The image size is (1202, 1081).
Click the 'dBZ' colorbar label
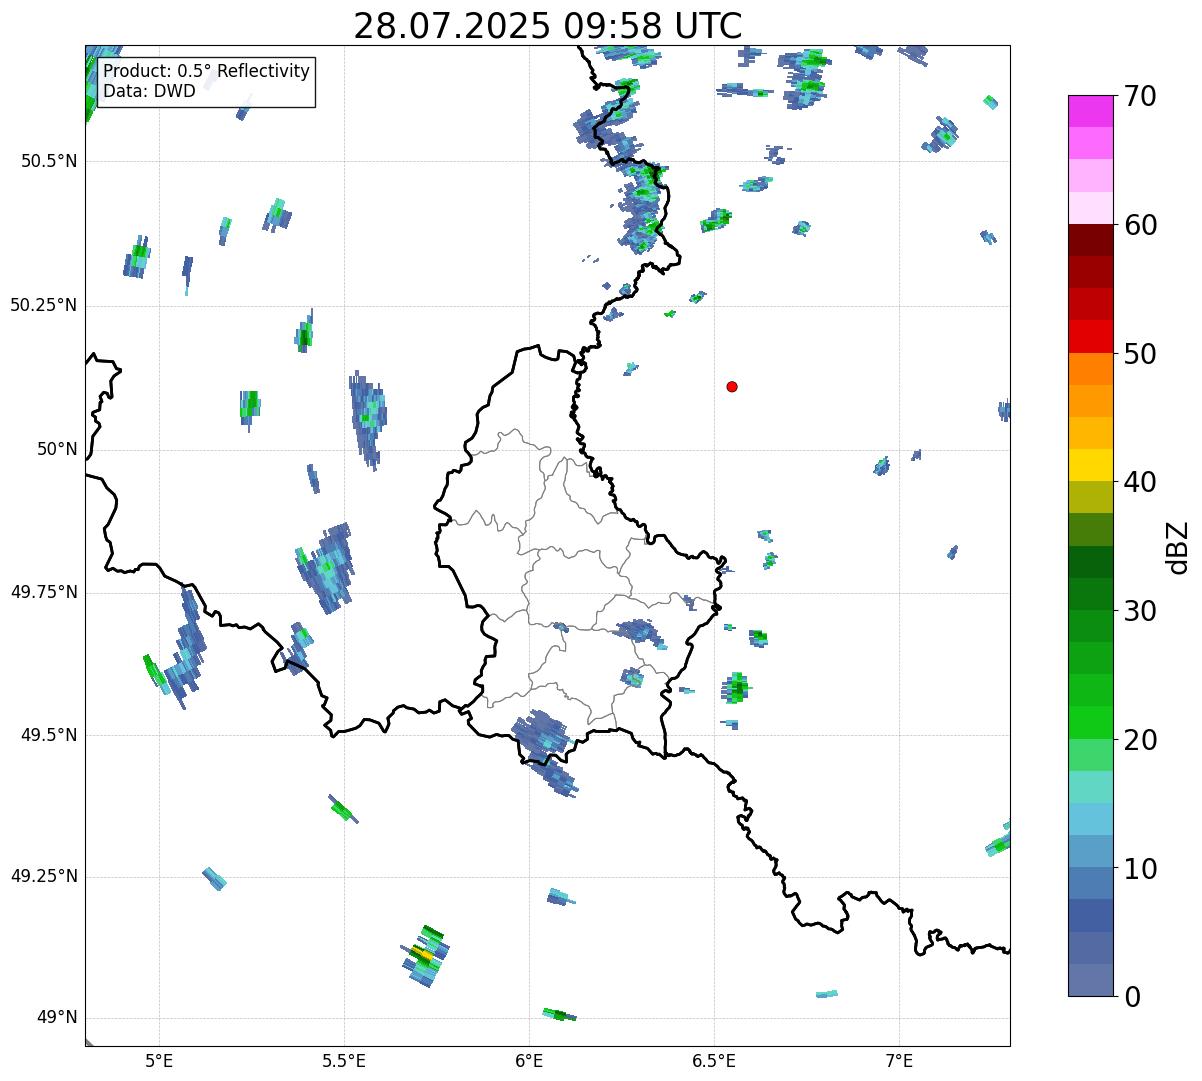pos(1179,546)
